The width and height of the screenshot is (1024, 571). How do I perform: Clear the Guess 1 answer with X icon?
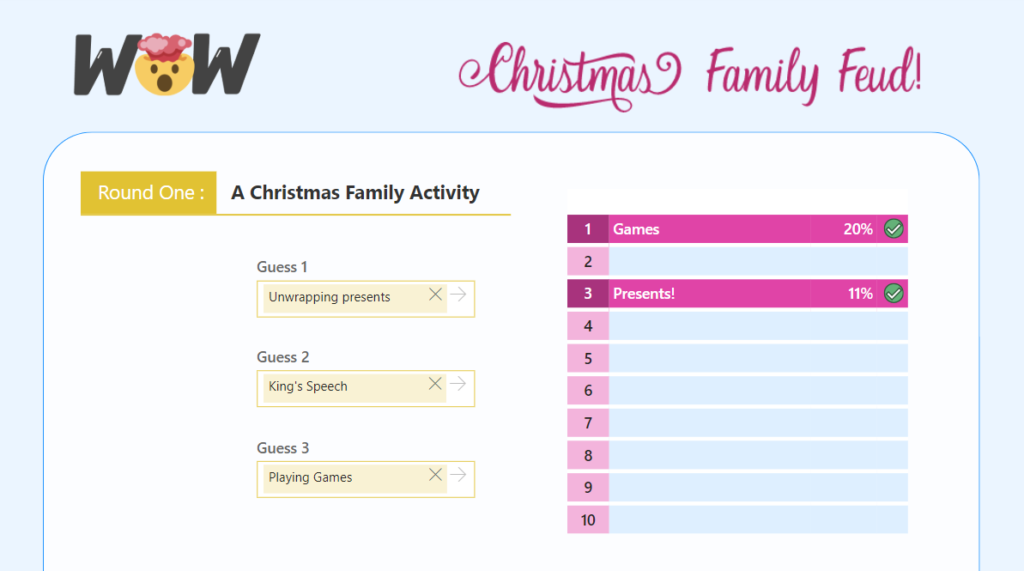point(435,294)
